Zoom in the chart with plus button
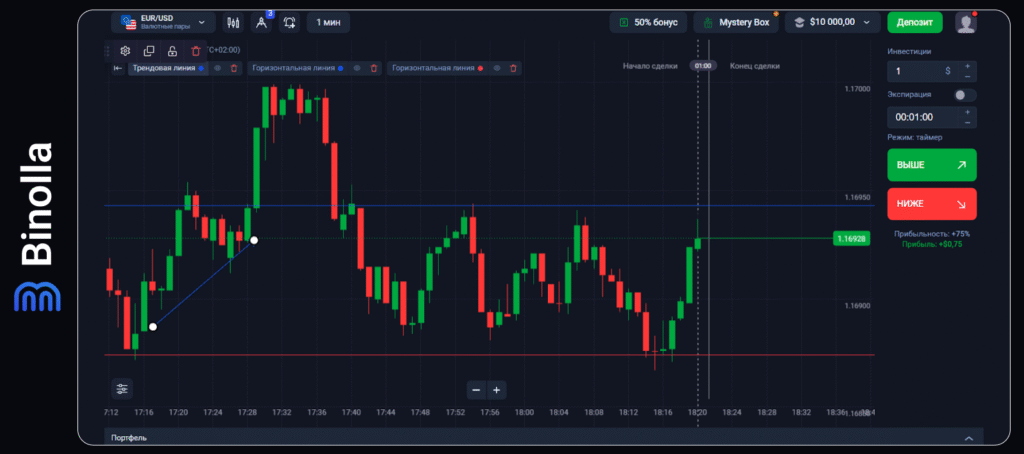Screen dimensions: 1024x454 (x=496, y=389)
